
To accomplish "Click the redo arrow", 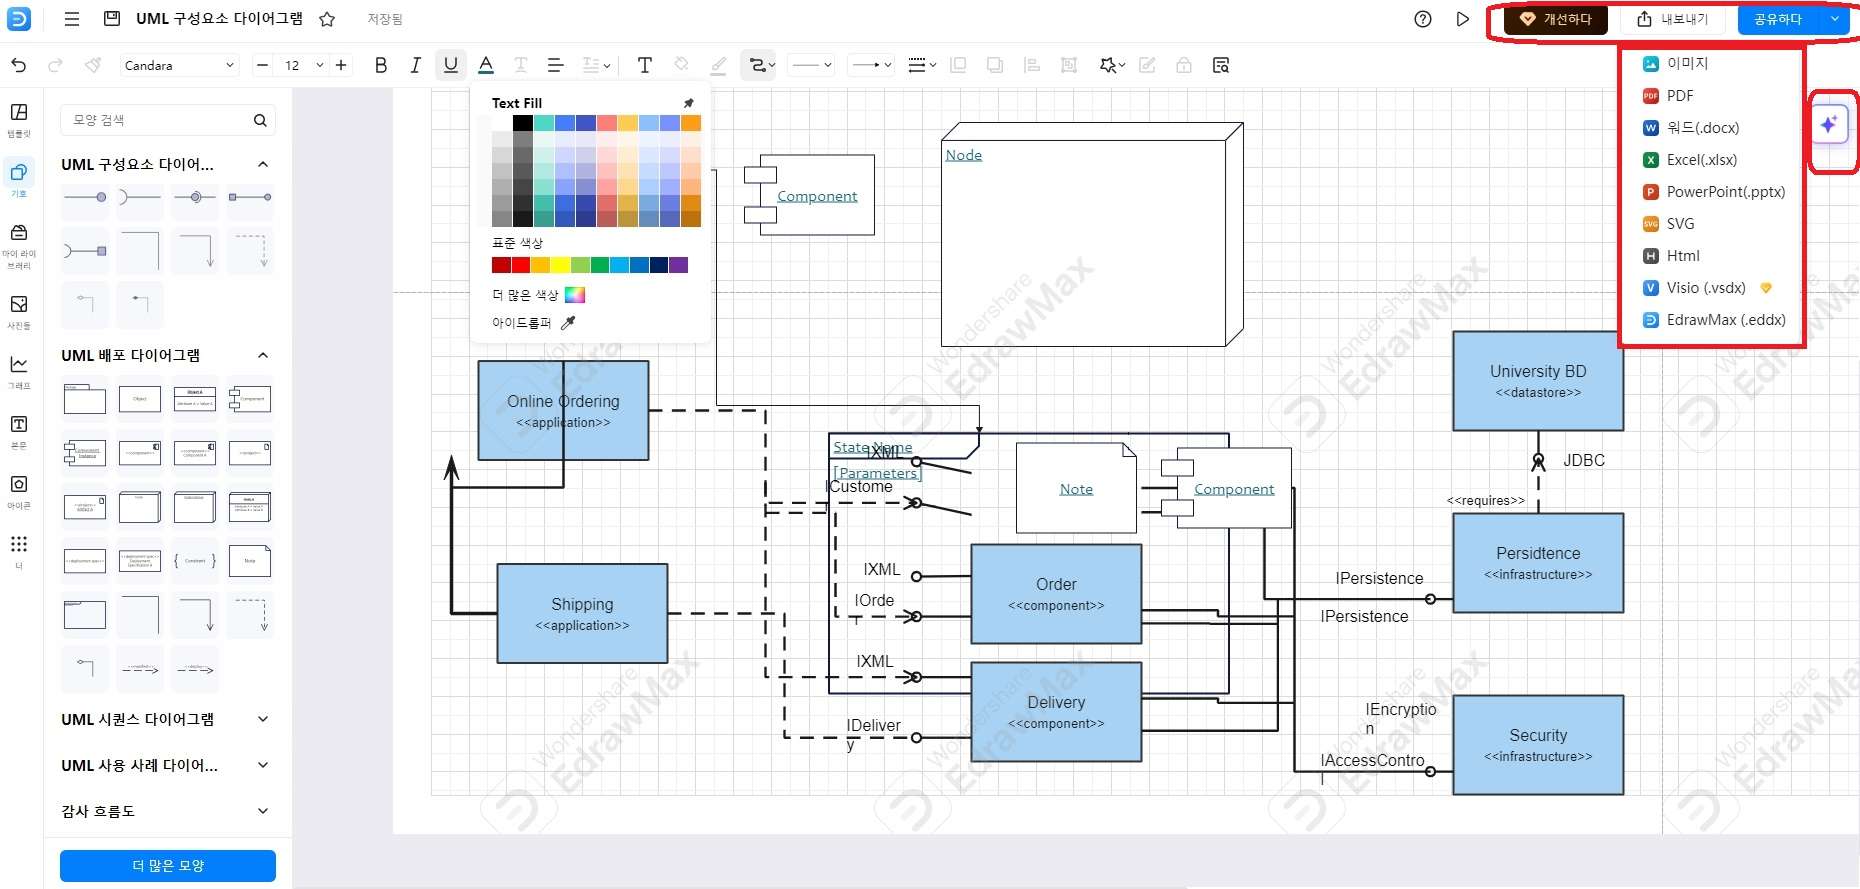I will coord(56,65).
